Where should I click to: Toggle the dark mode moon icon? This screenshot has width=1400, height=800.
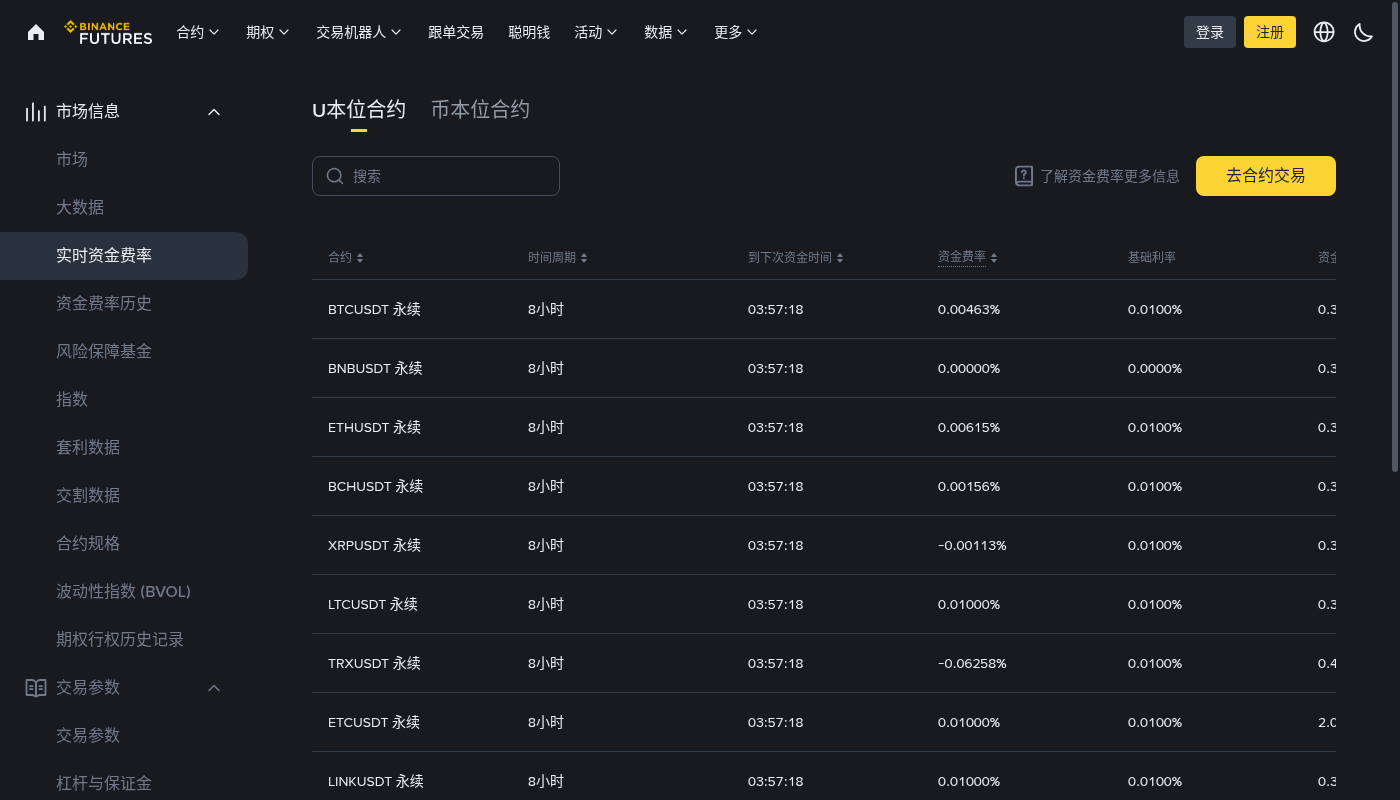pos(1363,32)
